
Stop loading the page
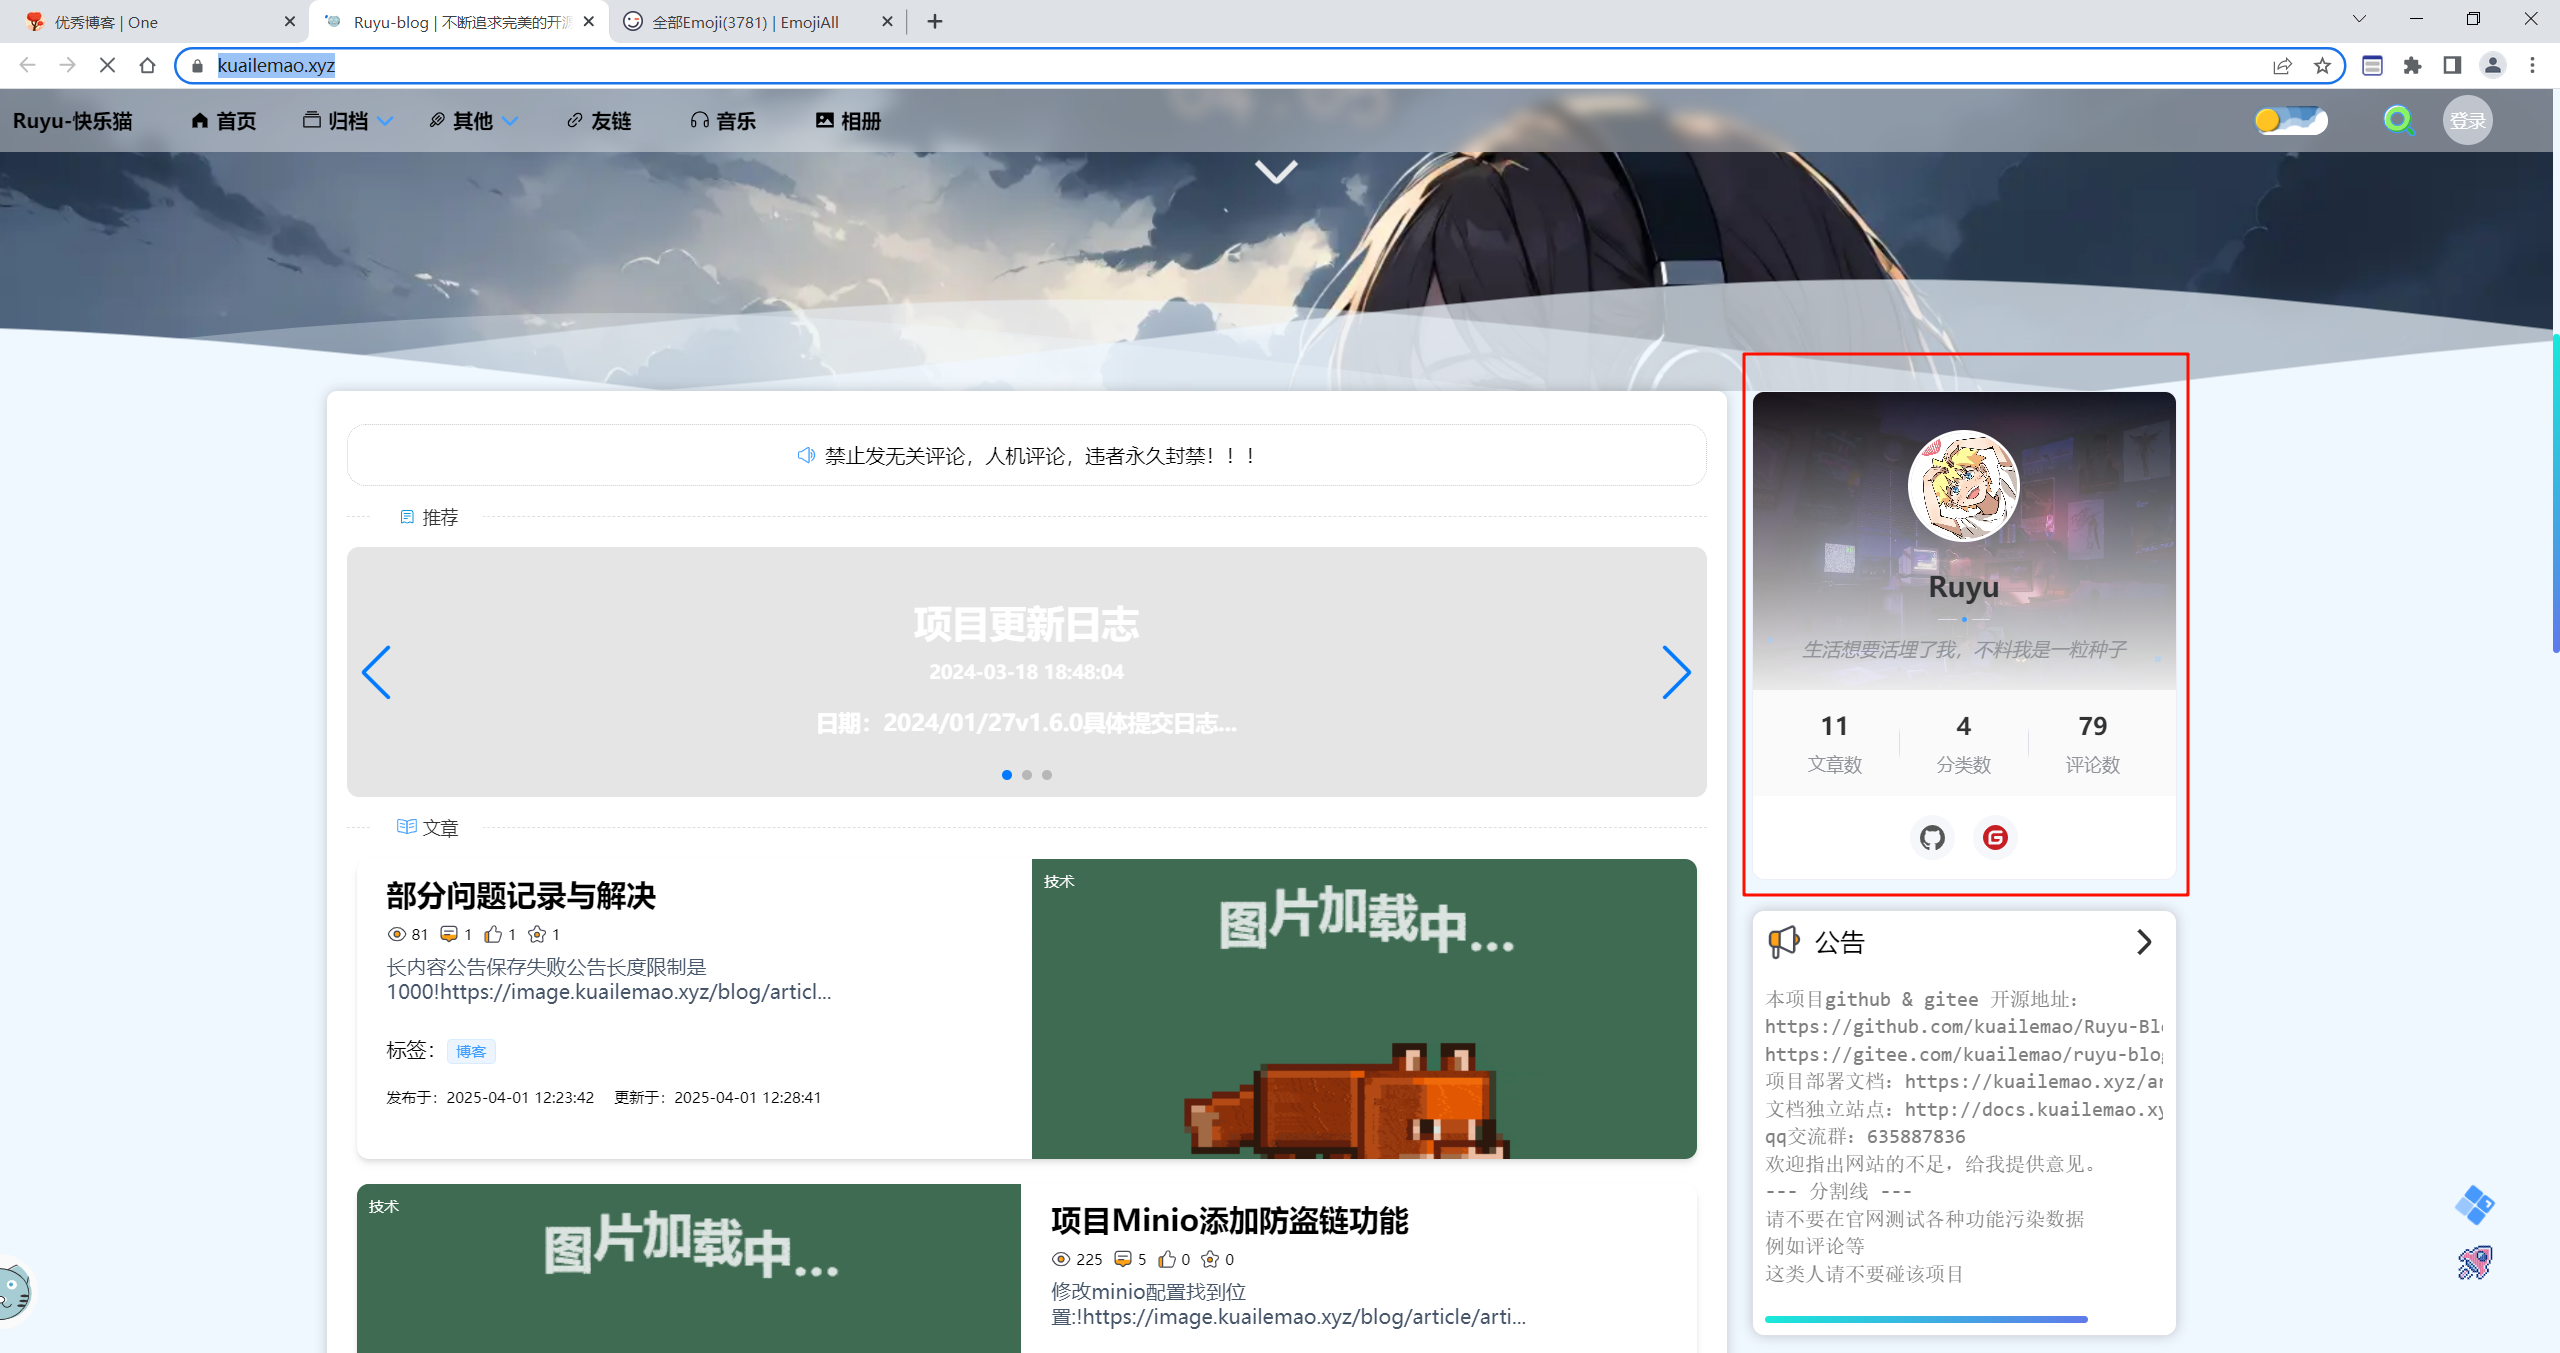(107, 65)
